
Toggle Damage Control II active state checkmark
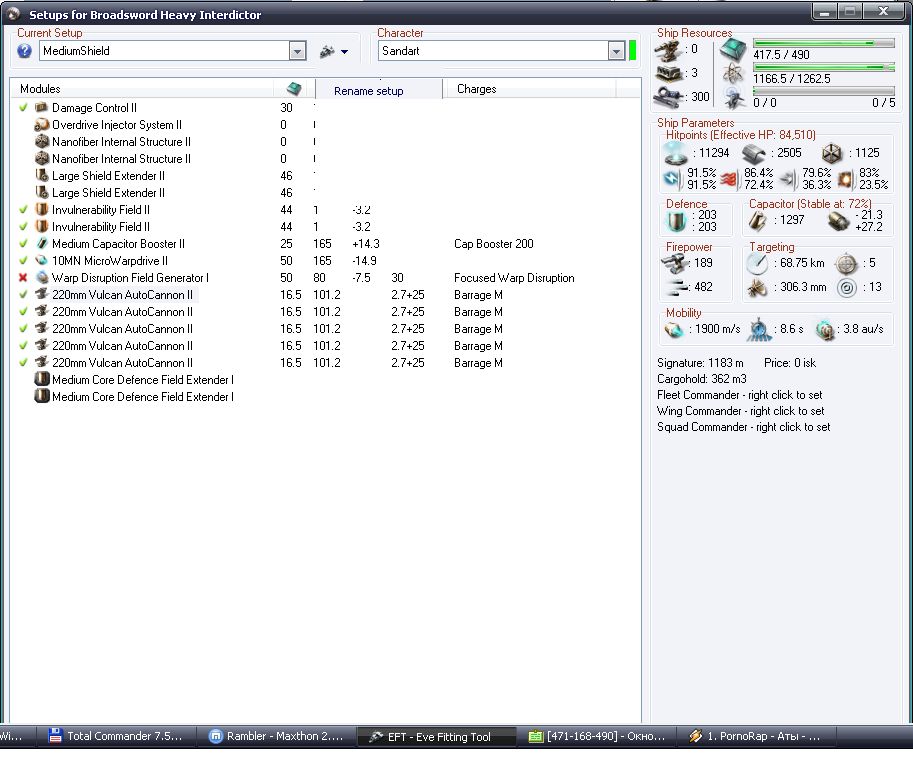[23, 108]
